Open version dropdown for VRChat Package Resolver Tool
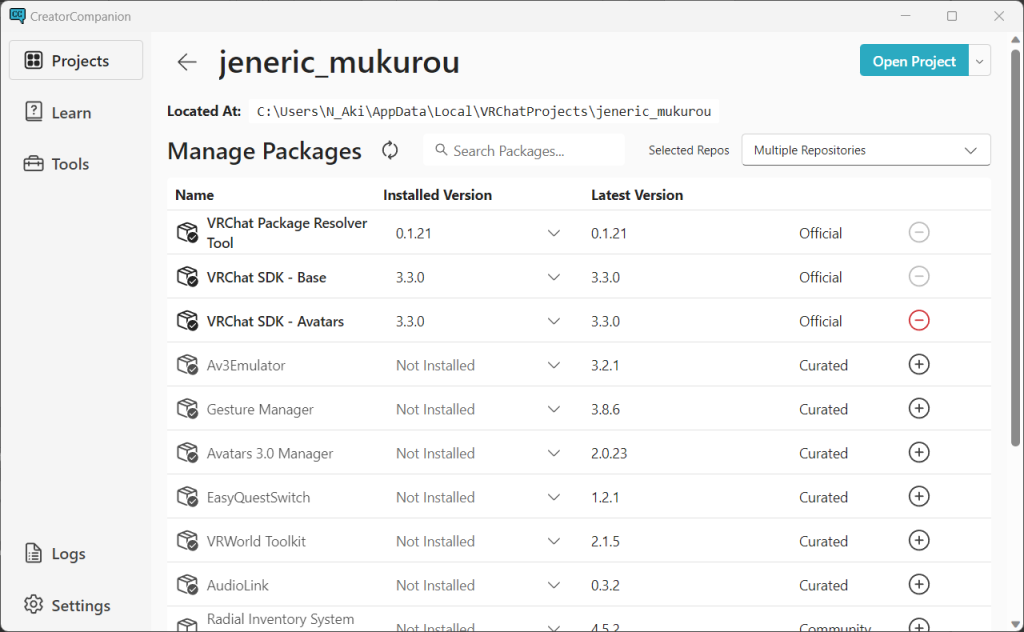1024x632 pixels. pos(554,233)
